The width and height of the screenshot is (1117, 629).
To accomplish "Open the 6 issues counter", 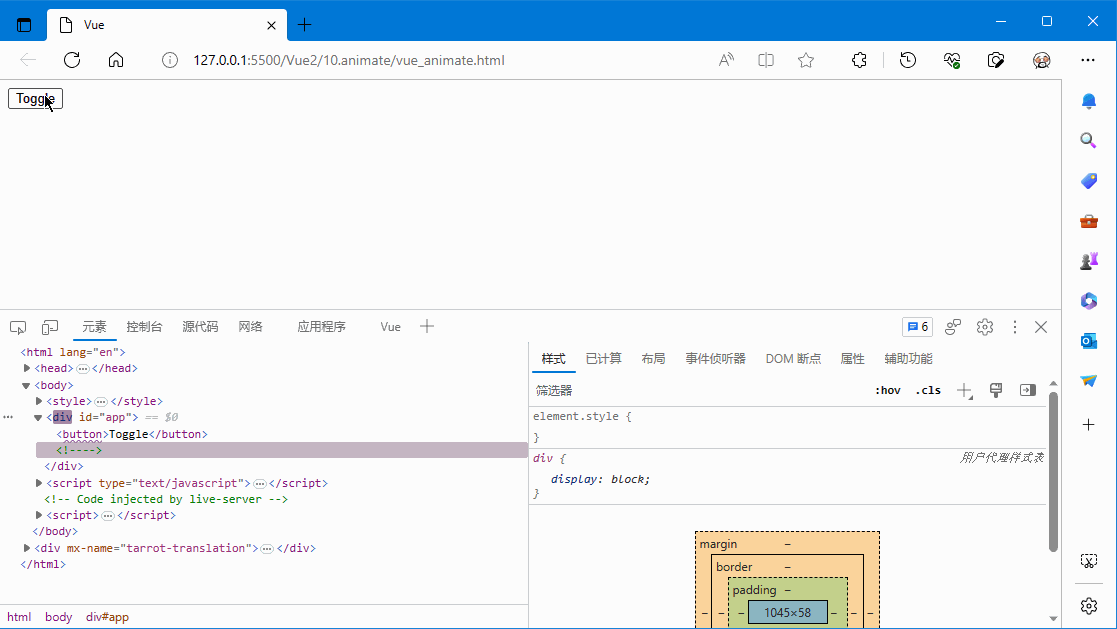I will click(x=918, y=327).
